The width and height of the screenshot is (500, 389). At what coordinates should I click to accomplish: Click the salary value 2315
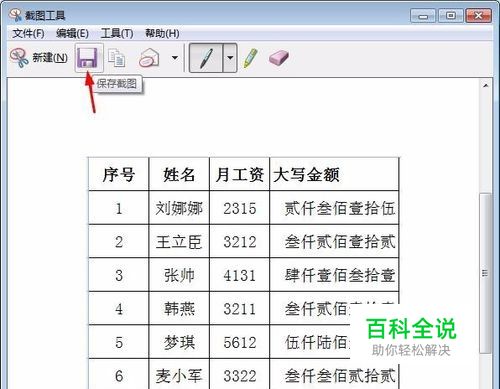tap(240, 208)
